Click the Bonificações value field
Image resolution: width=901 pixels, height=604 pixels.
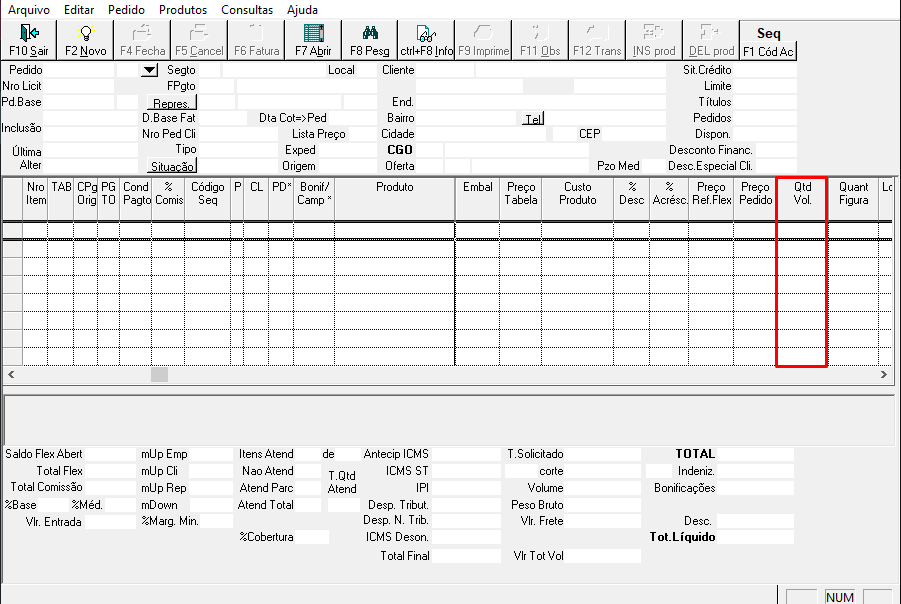click(x=756, y=488)
